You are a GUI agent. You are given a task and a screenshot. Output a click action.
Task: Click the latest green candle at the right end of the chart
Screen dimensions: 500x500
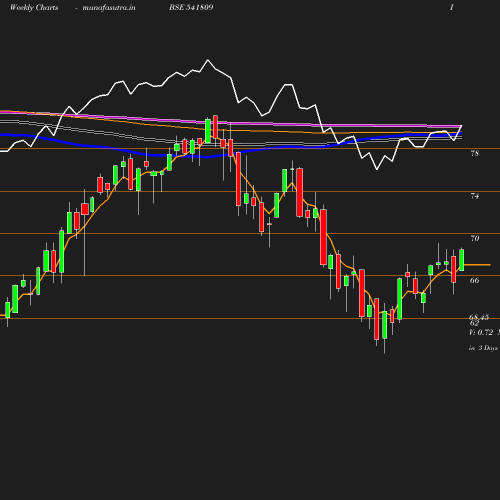click(x=462, y=260)
